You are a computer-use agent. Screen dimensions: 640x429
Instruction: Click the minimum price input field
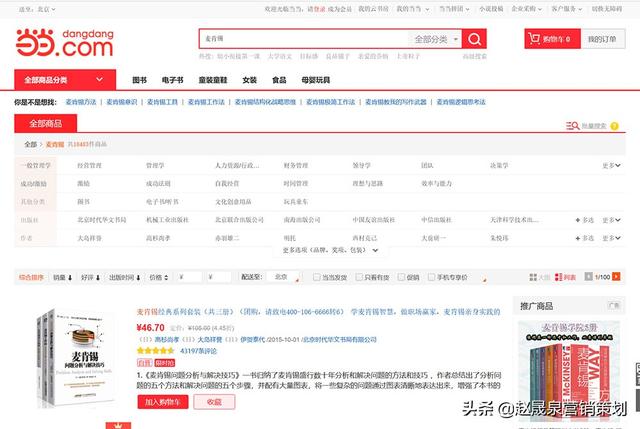pos(189,277)
